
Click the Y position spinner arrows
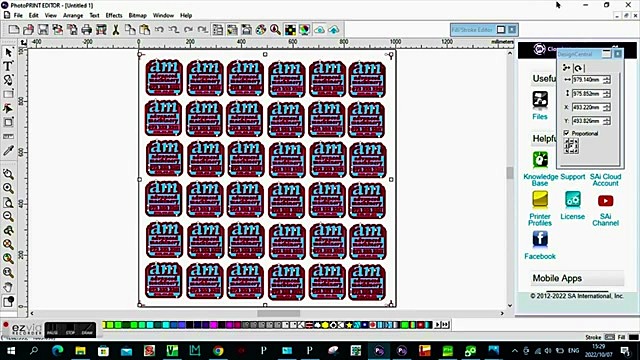point(607,121)
